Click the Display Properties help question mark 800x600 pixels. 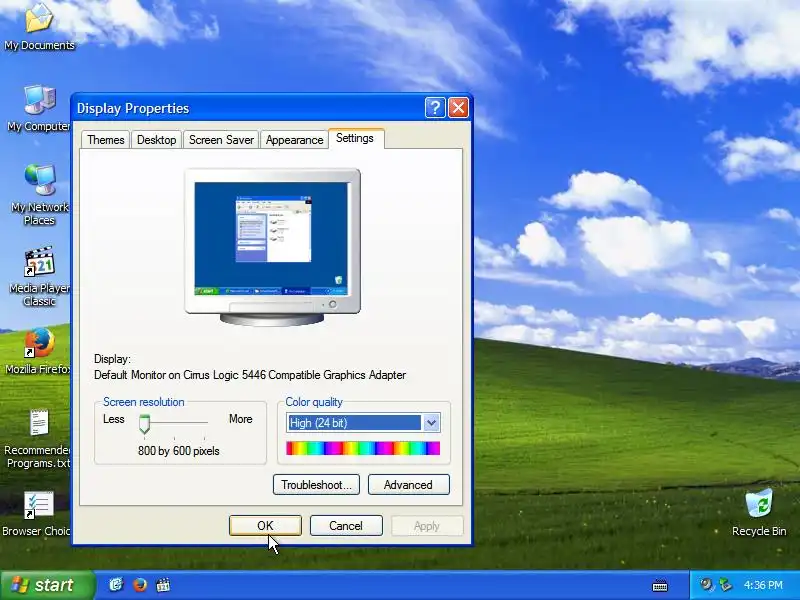pos(435,108)
